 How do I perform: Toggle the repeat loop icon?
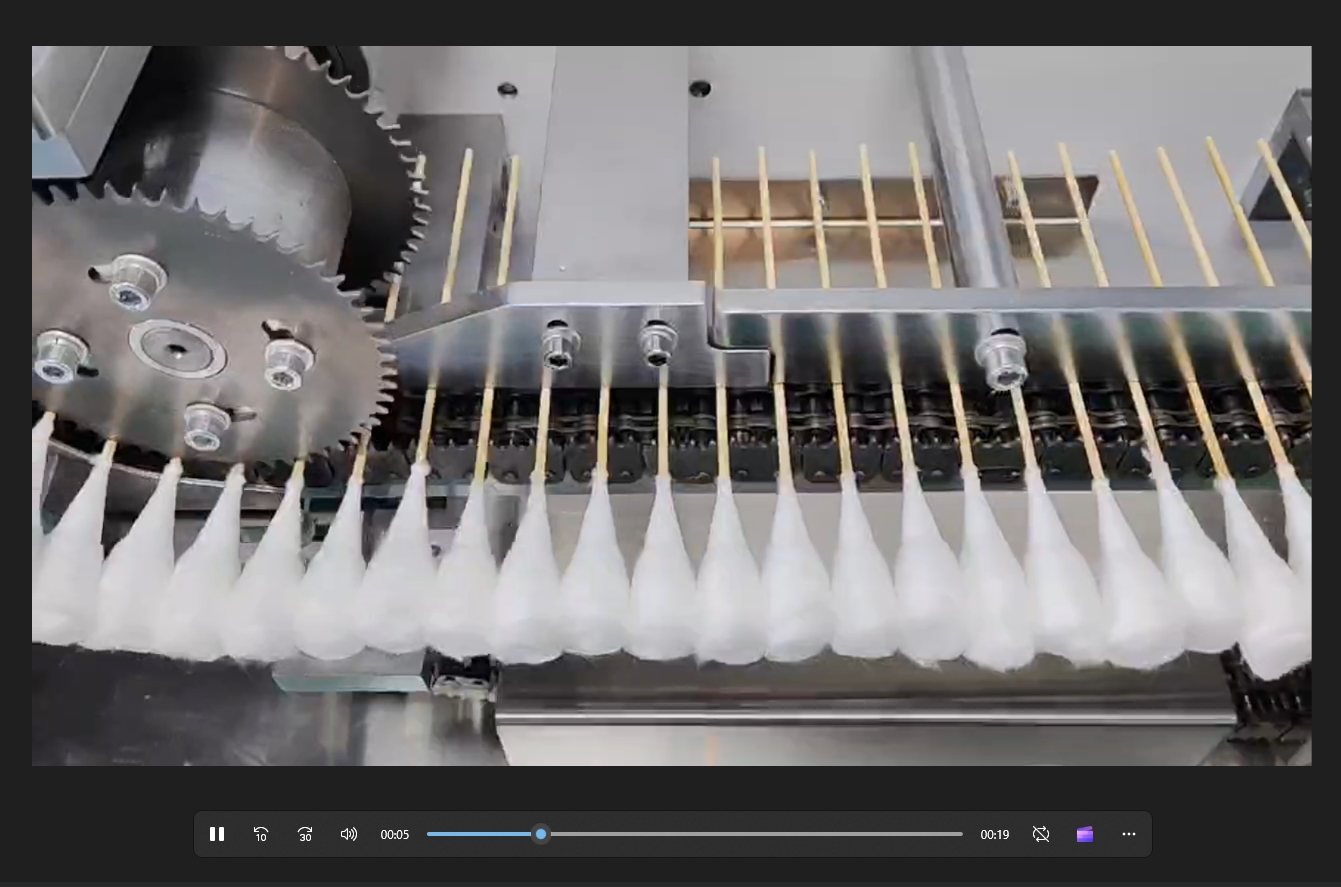1041,834
